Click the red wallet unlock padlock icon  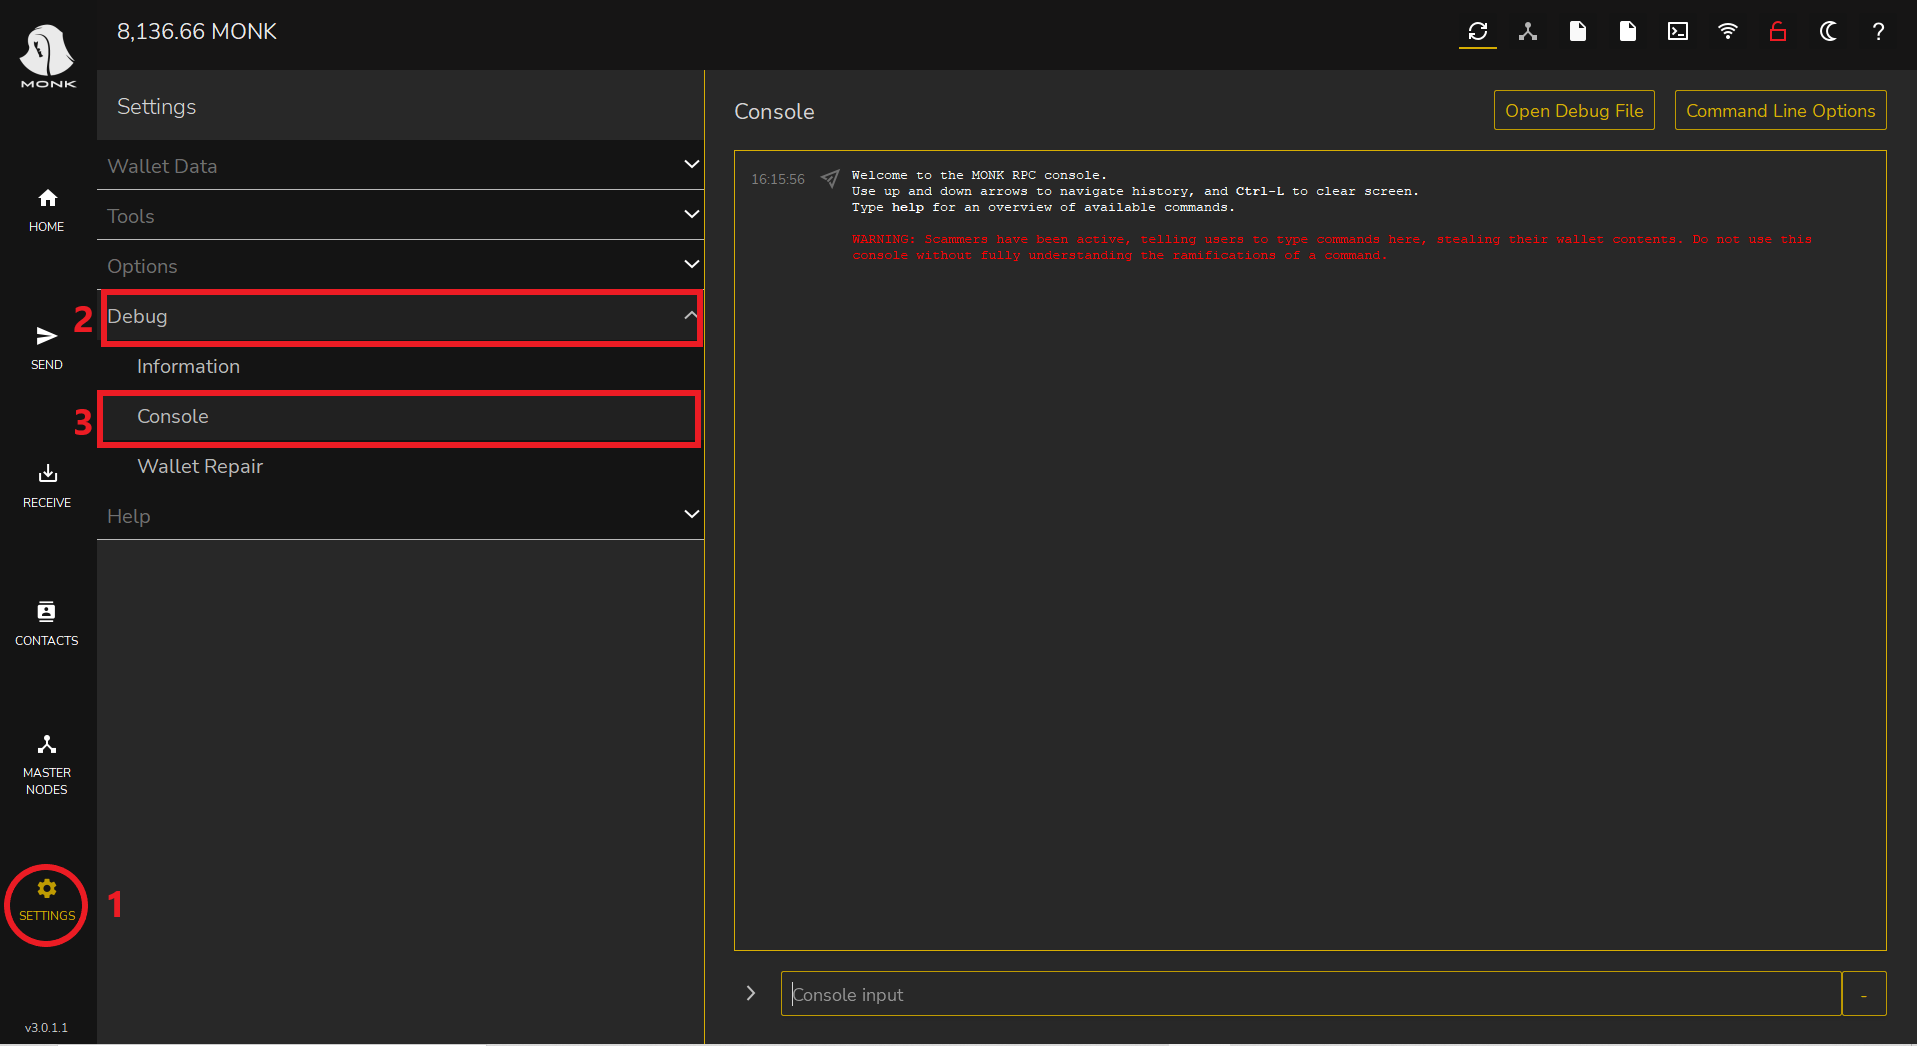coord(1777,32)
